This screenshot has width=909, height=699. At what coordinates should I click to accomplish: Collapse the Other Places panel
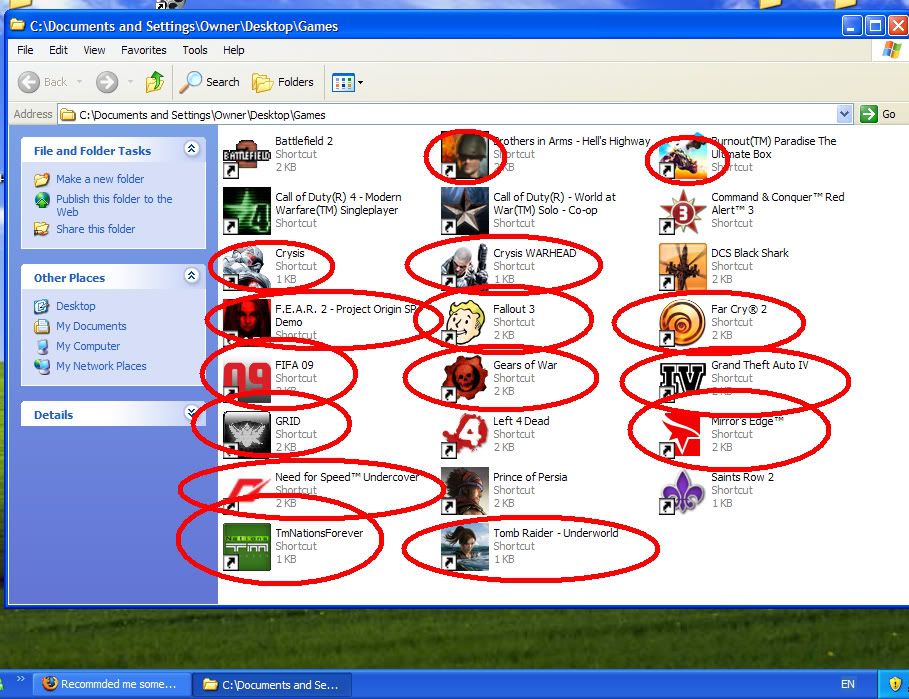(x=192, y=276)
